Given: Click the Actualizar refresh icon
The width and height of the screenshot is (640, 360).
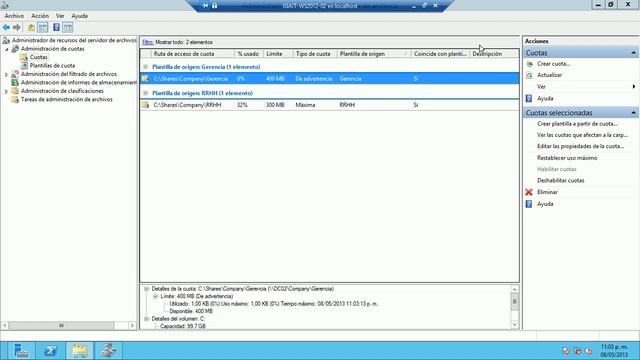Looking at the screenshot, I should tap(529, 75).
